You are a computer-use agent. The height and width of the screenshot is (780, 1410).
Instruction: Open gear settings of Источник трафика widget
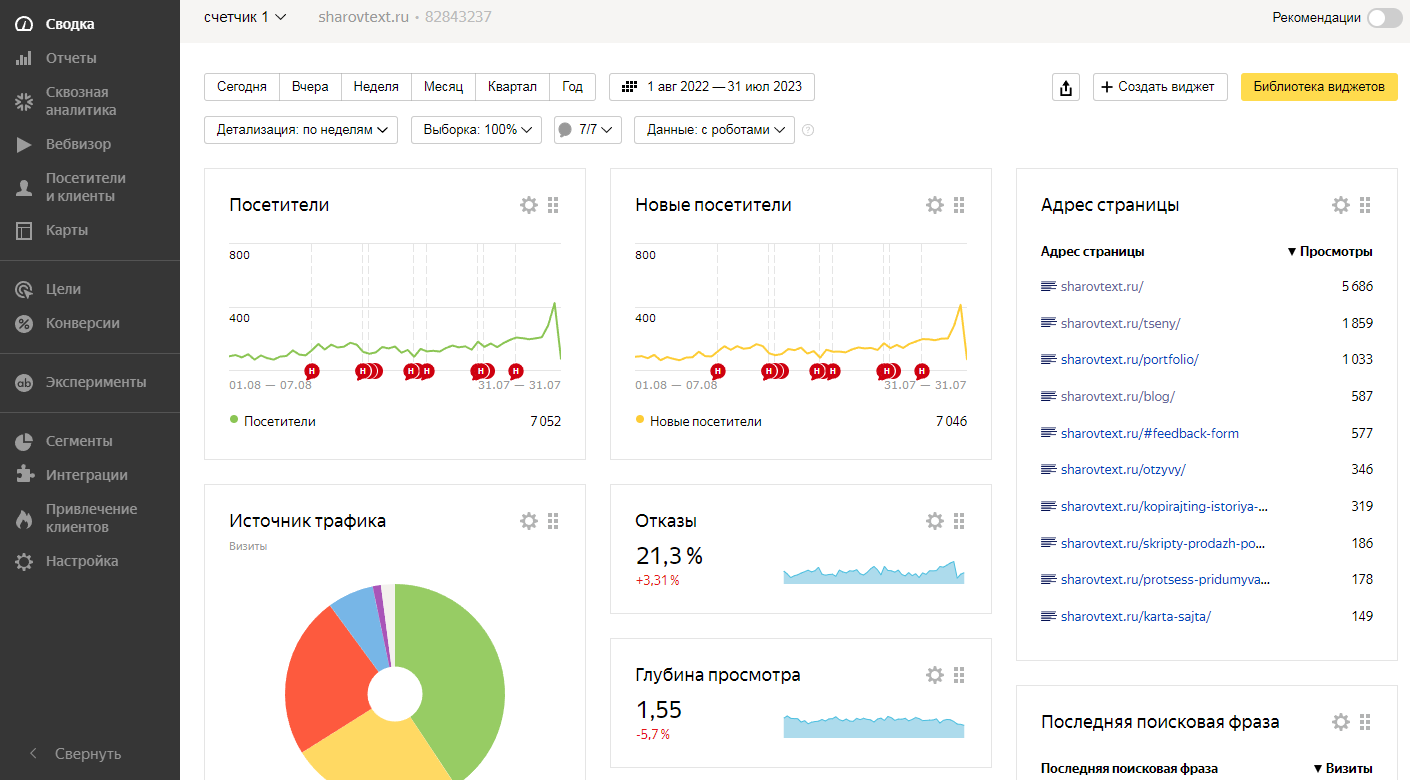click(529, 521)
